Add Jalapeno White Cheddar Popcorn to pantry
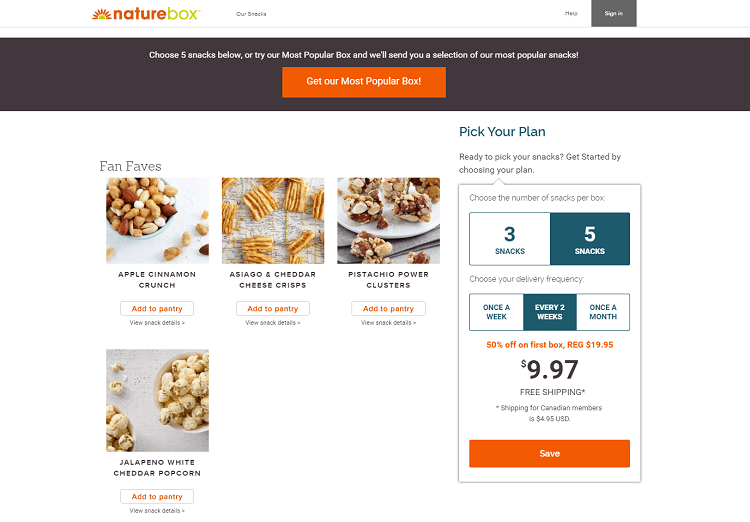 [x=157, y=497]
